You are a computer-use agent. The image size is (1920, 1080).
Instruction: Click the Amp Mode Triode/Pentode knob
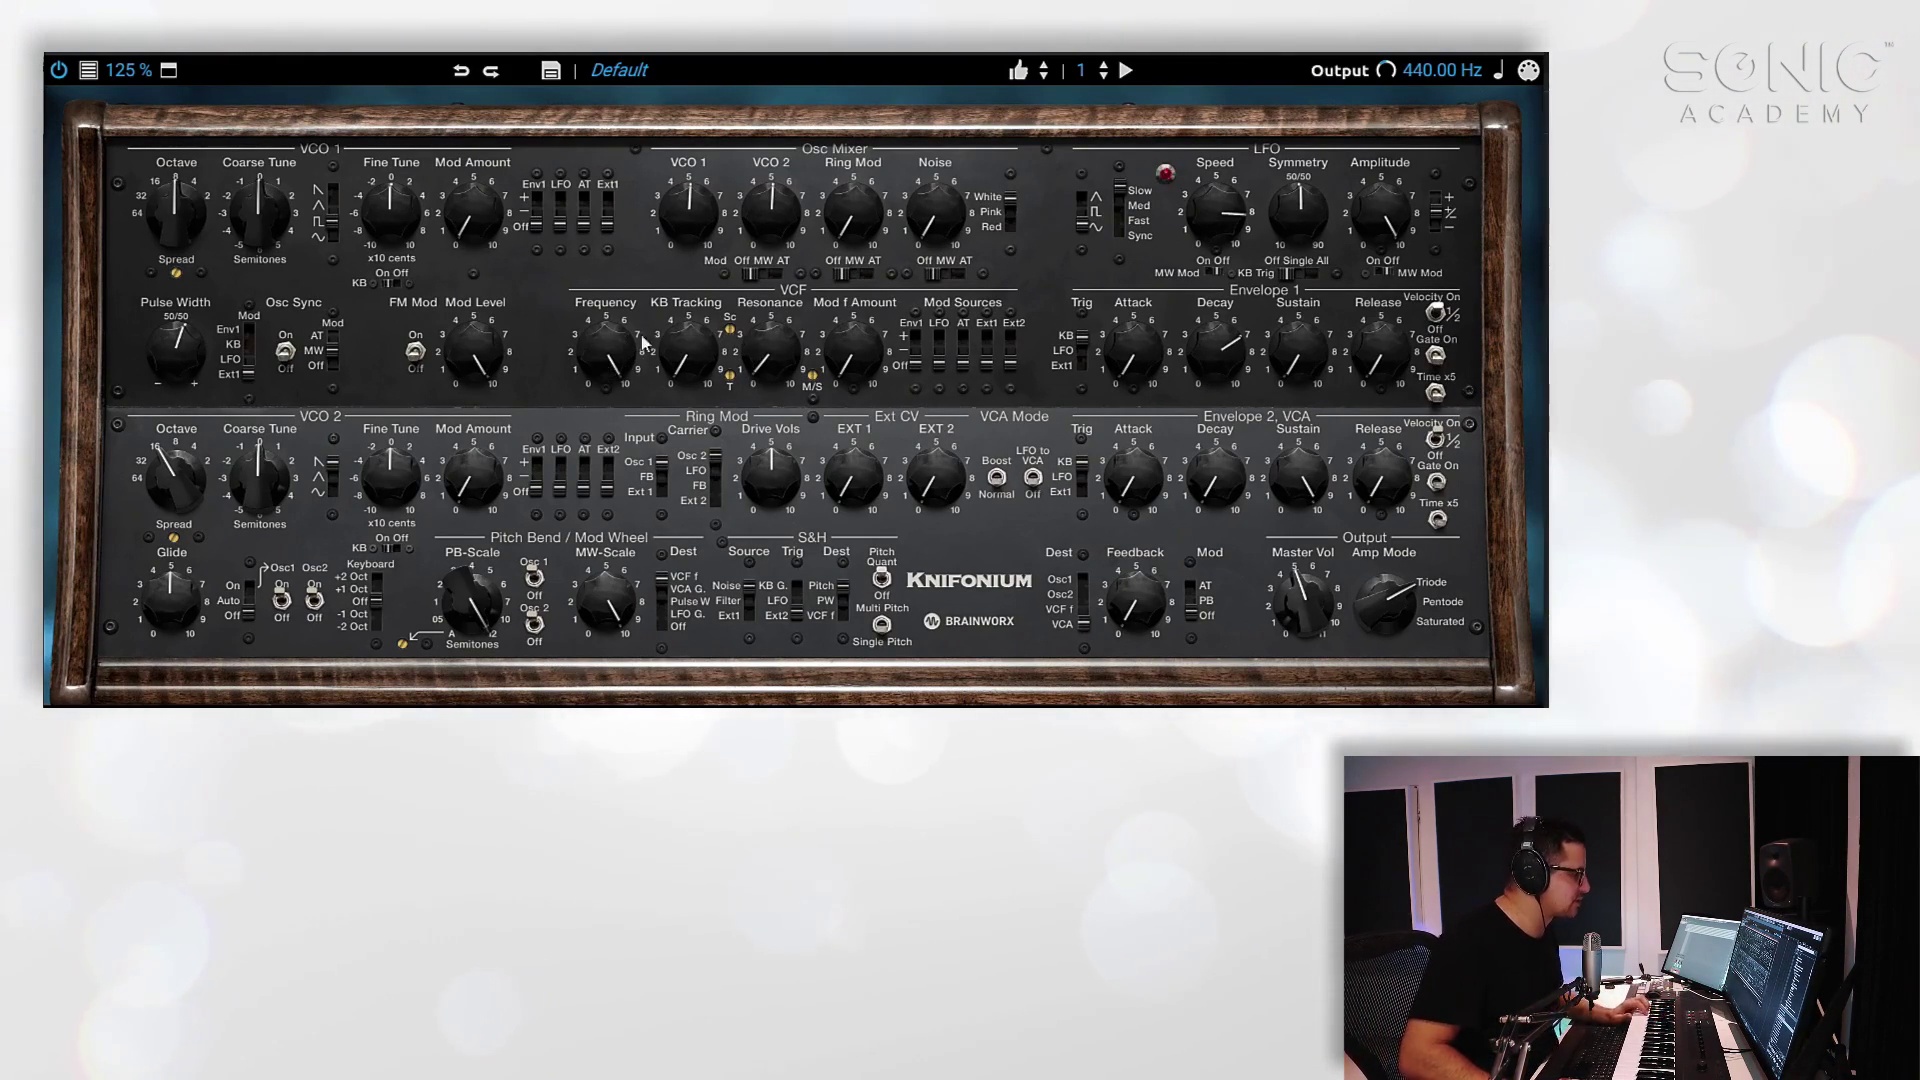[1386, 603]
